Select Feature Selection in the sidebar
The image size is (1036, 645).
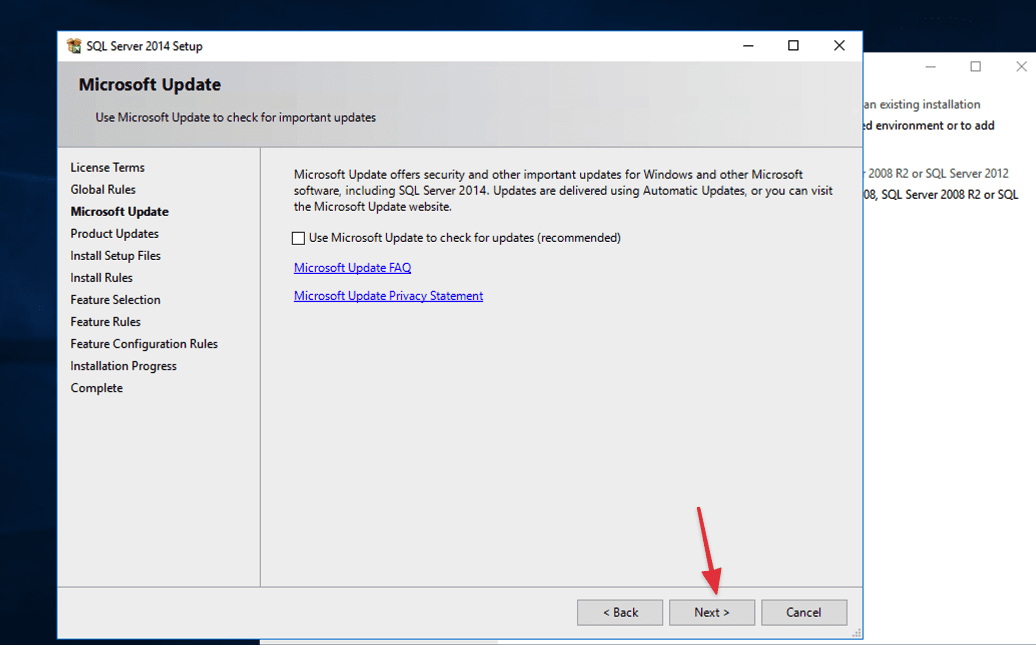tap(115, 299)
